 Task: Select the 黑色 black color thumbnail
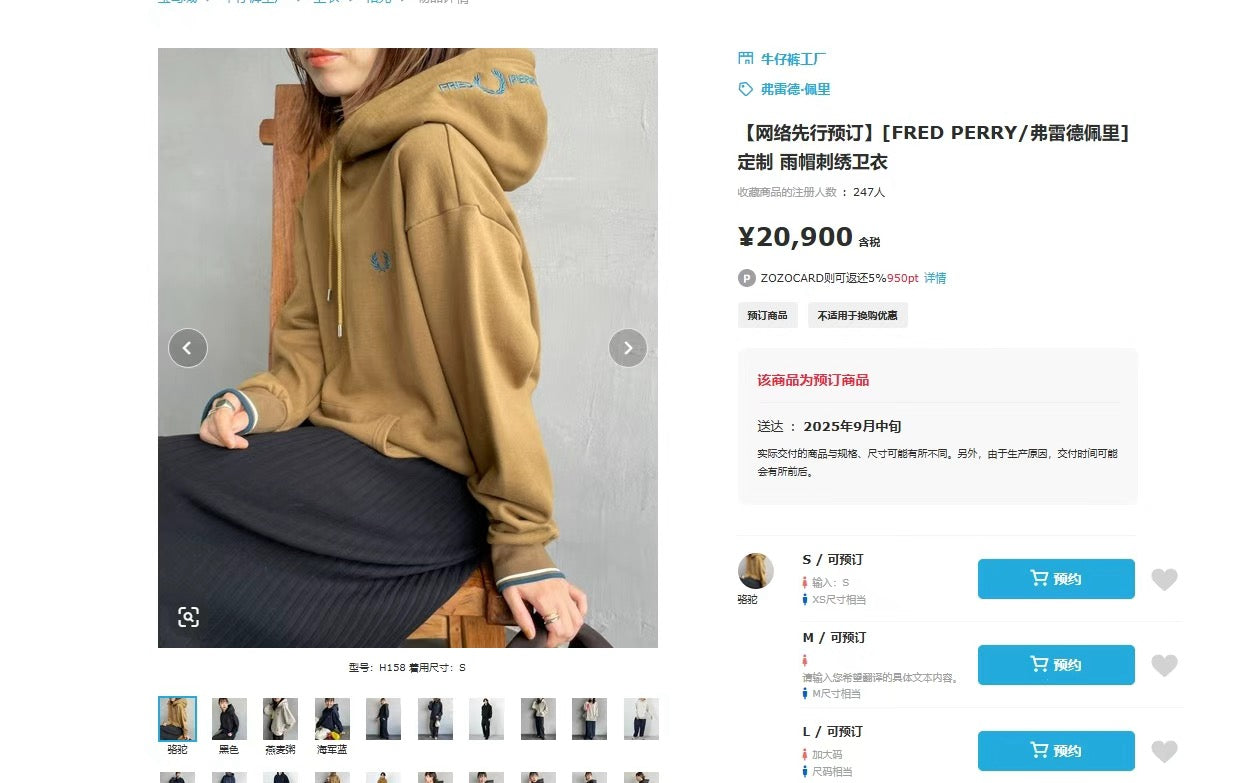pyautogui.click(x=229, y=719)
